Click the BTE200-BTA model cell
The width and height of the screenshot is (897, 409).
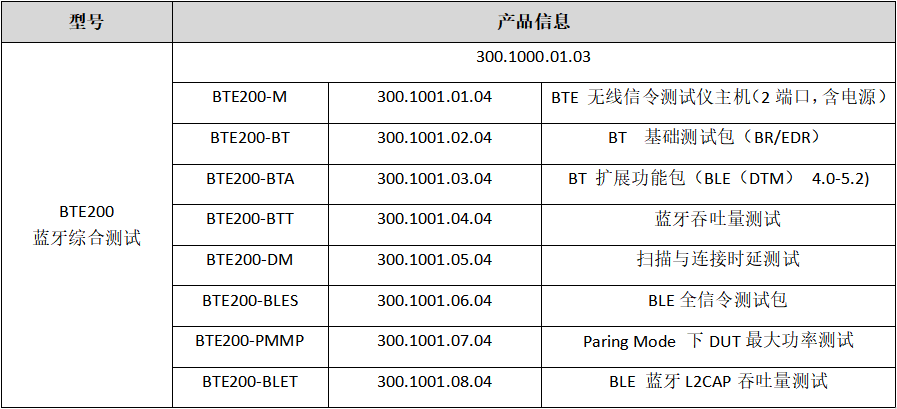pos(250,179)
